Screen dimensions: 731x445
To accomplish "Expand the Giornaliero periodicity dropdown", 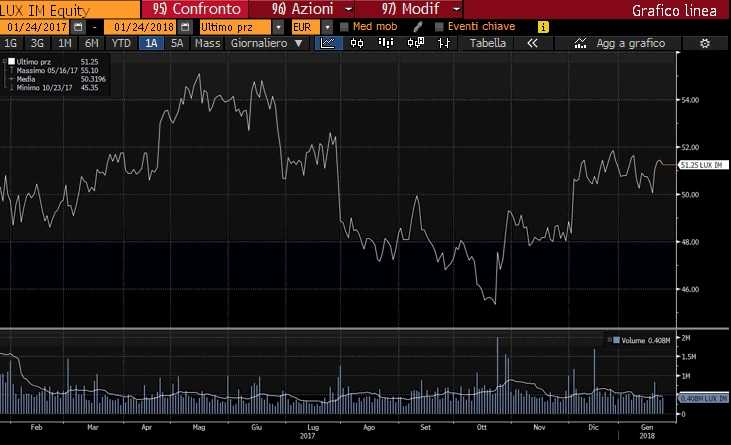I will click(x=298, y=43).
